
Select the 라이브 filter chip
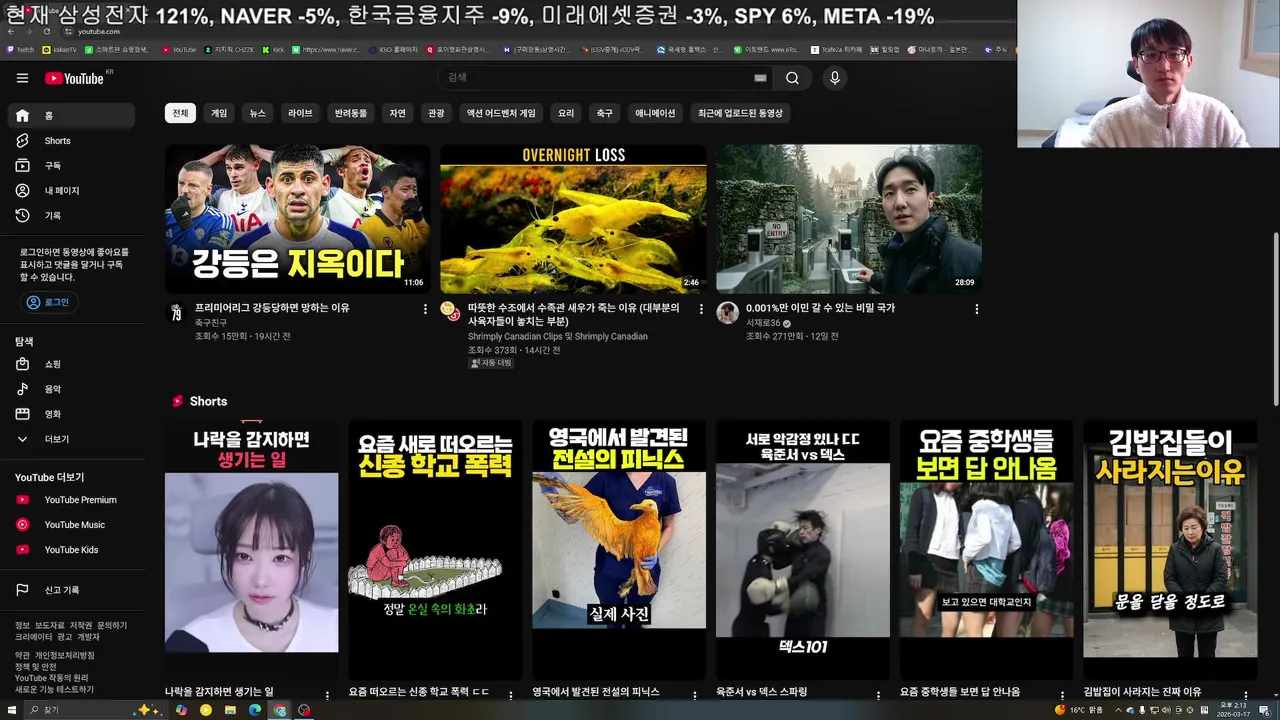point(300,113)
